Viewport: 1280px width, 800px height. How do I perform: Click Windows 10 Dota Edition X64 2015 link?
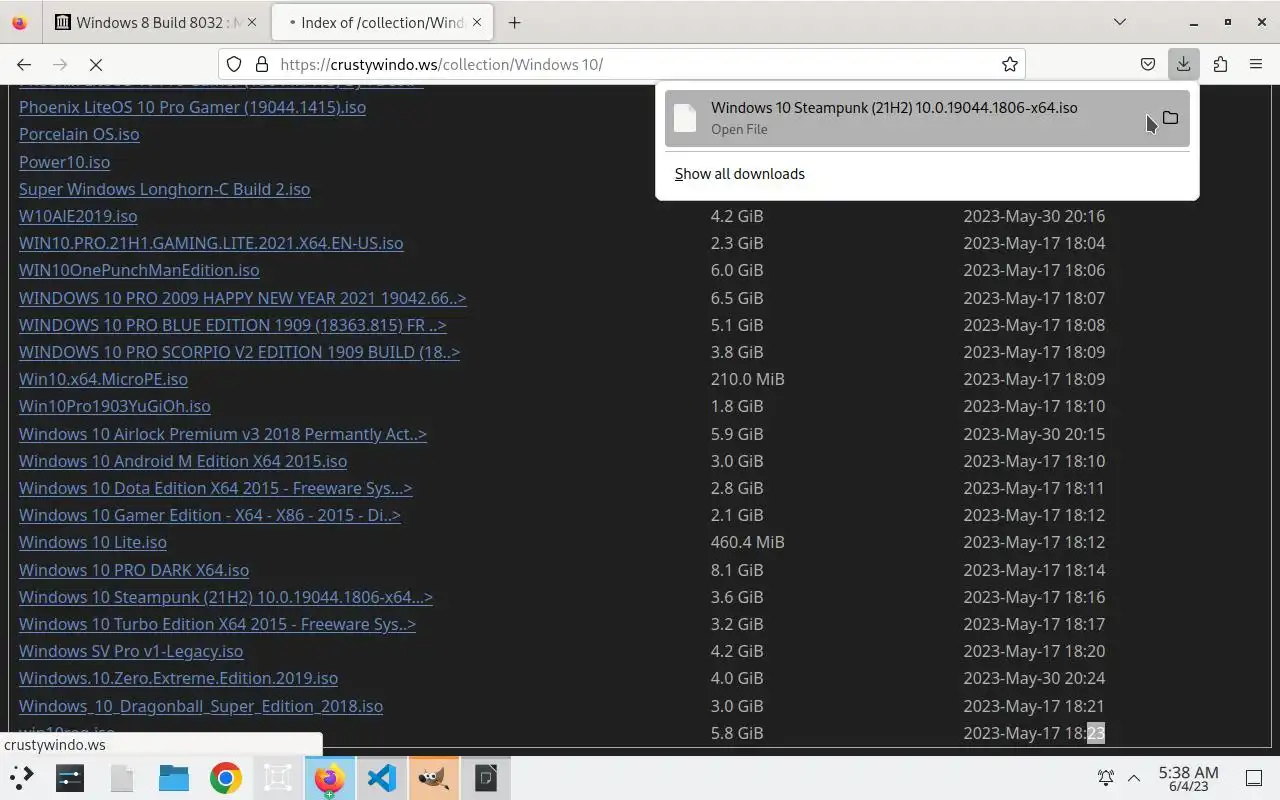[215, 488]
